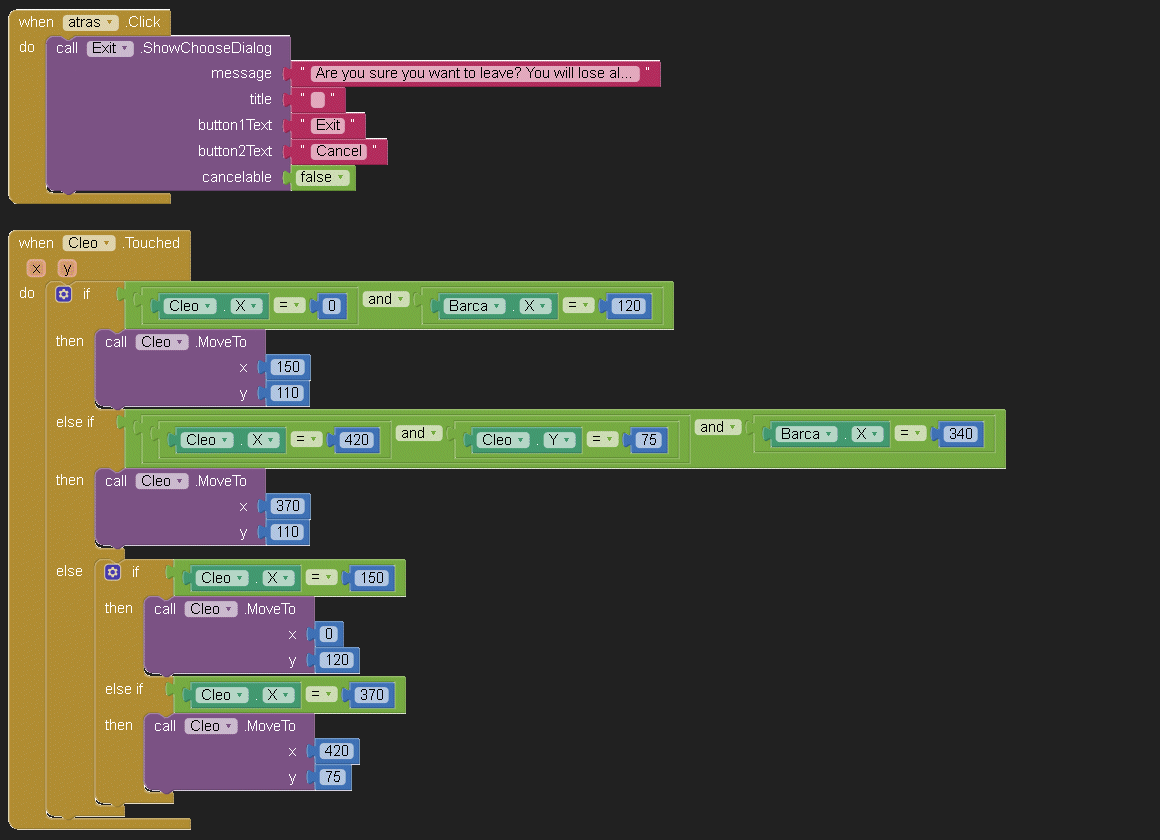Open the '=' comparison dropdown before 370
The height and width of the screenshot is (840, 1160).
[x=320, y=695]
